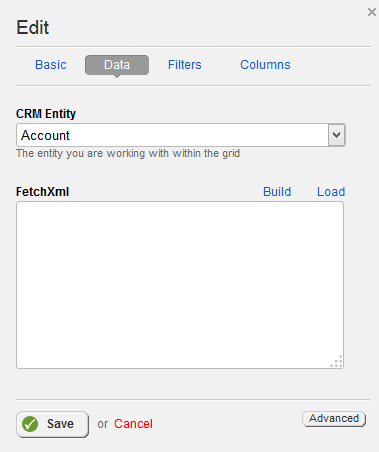Click the Edit dialog heading

click(x=33, y=27)
